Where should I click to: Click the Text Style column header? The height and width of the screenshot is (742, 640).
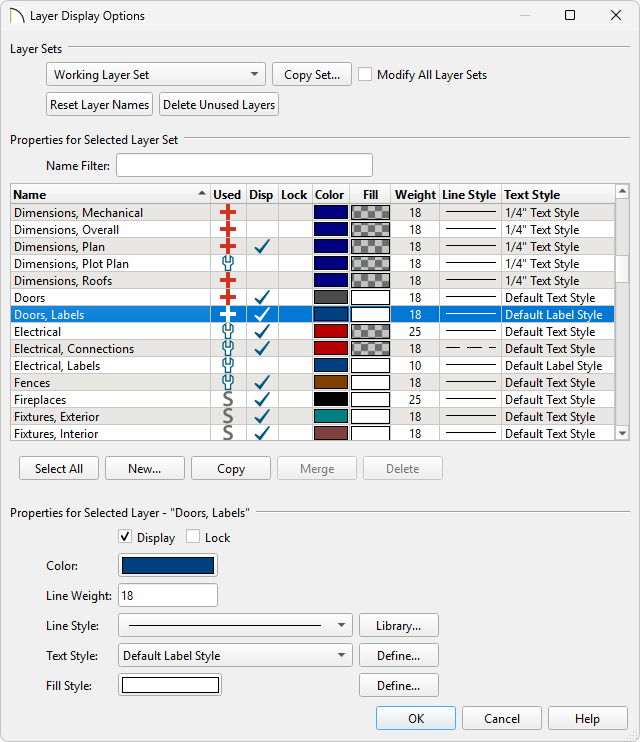tap(558, 194)
